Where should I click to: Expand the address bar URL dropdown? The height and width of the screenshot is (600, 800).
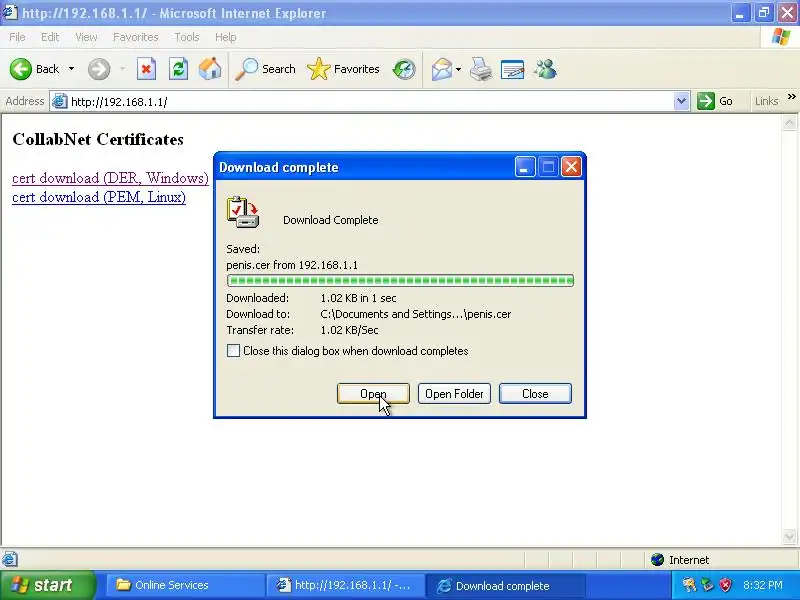pyautogui.click(x=681, y=101)
